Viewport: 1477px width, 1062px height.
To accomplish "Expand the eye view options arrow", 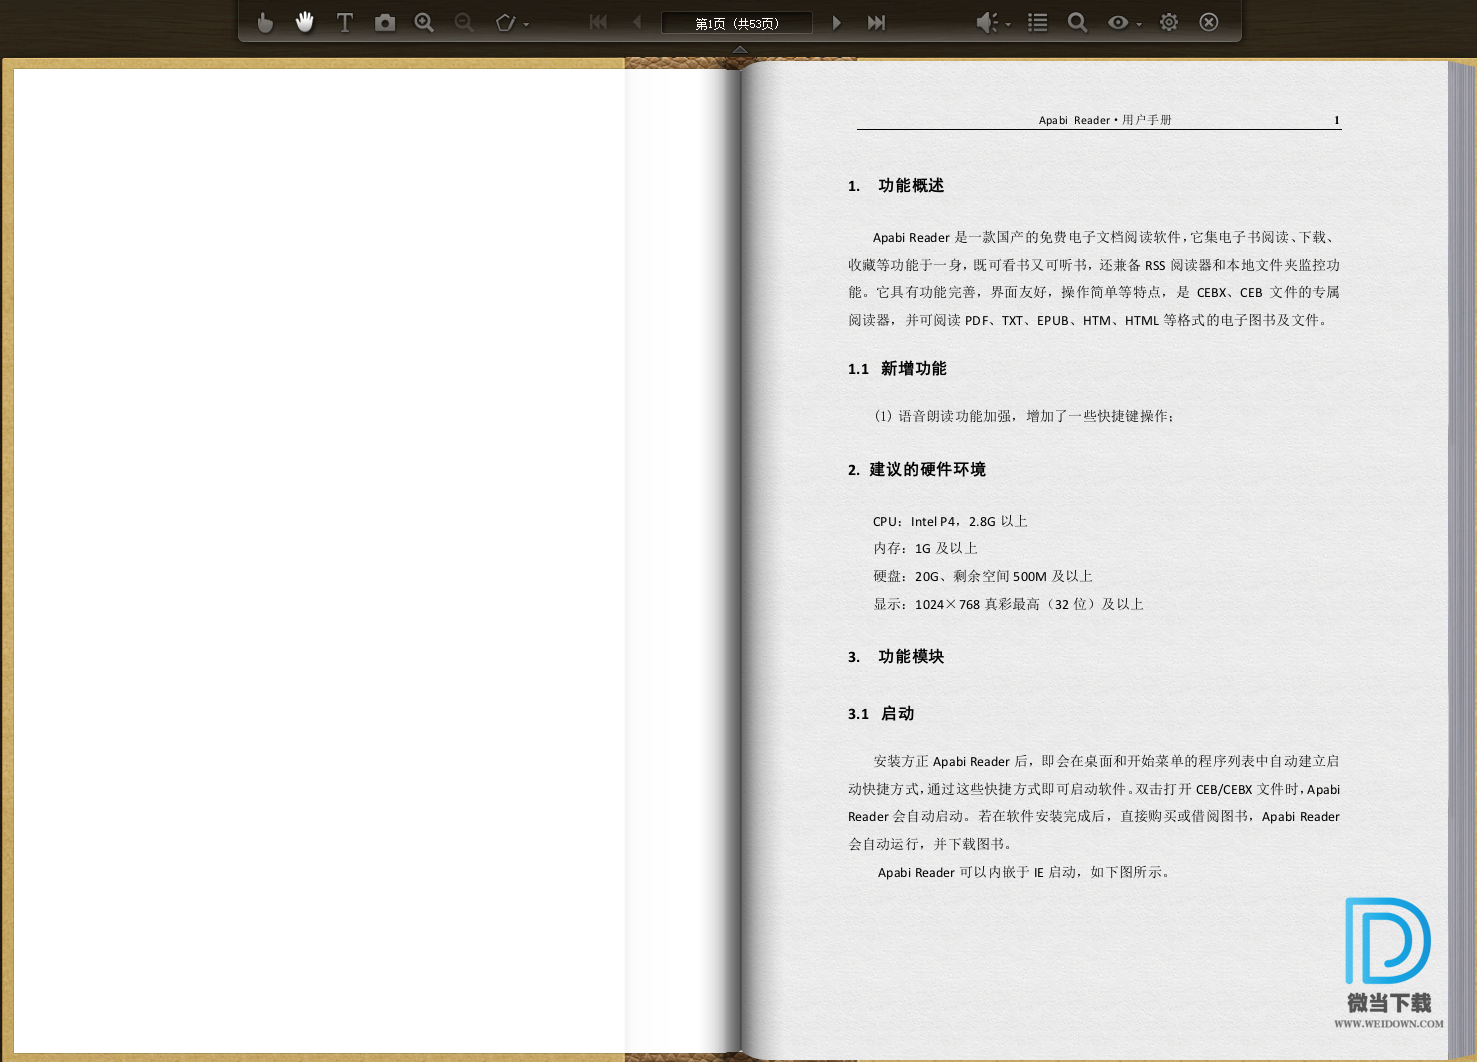I will 1139,24.
